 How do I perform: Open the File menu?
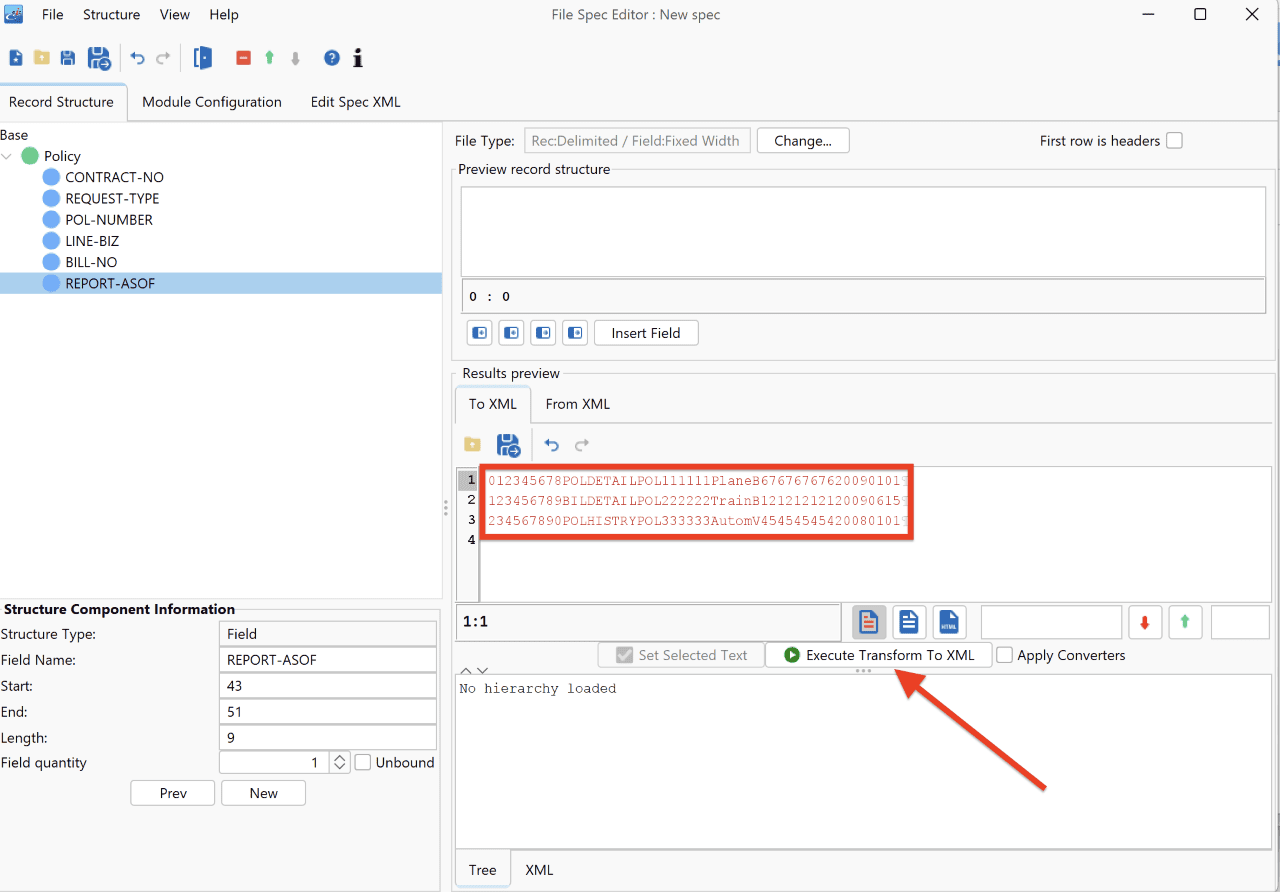(53, 14)
